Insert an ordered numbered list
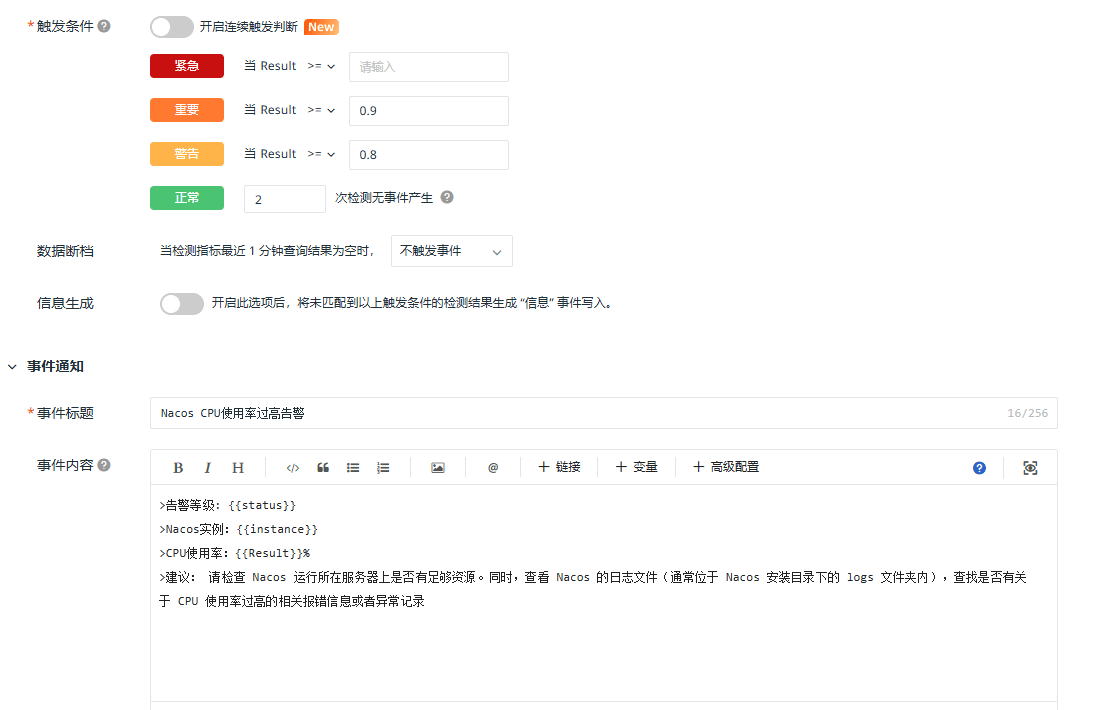The height and width of the screenshot is (710, 1102). point(383,467)
